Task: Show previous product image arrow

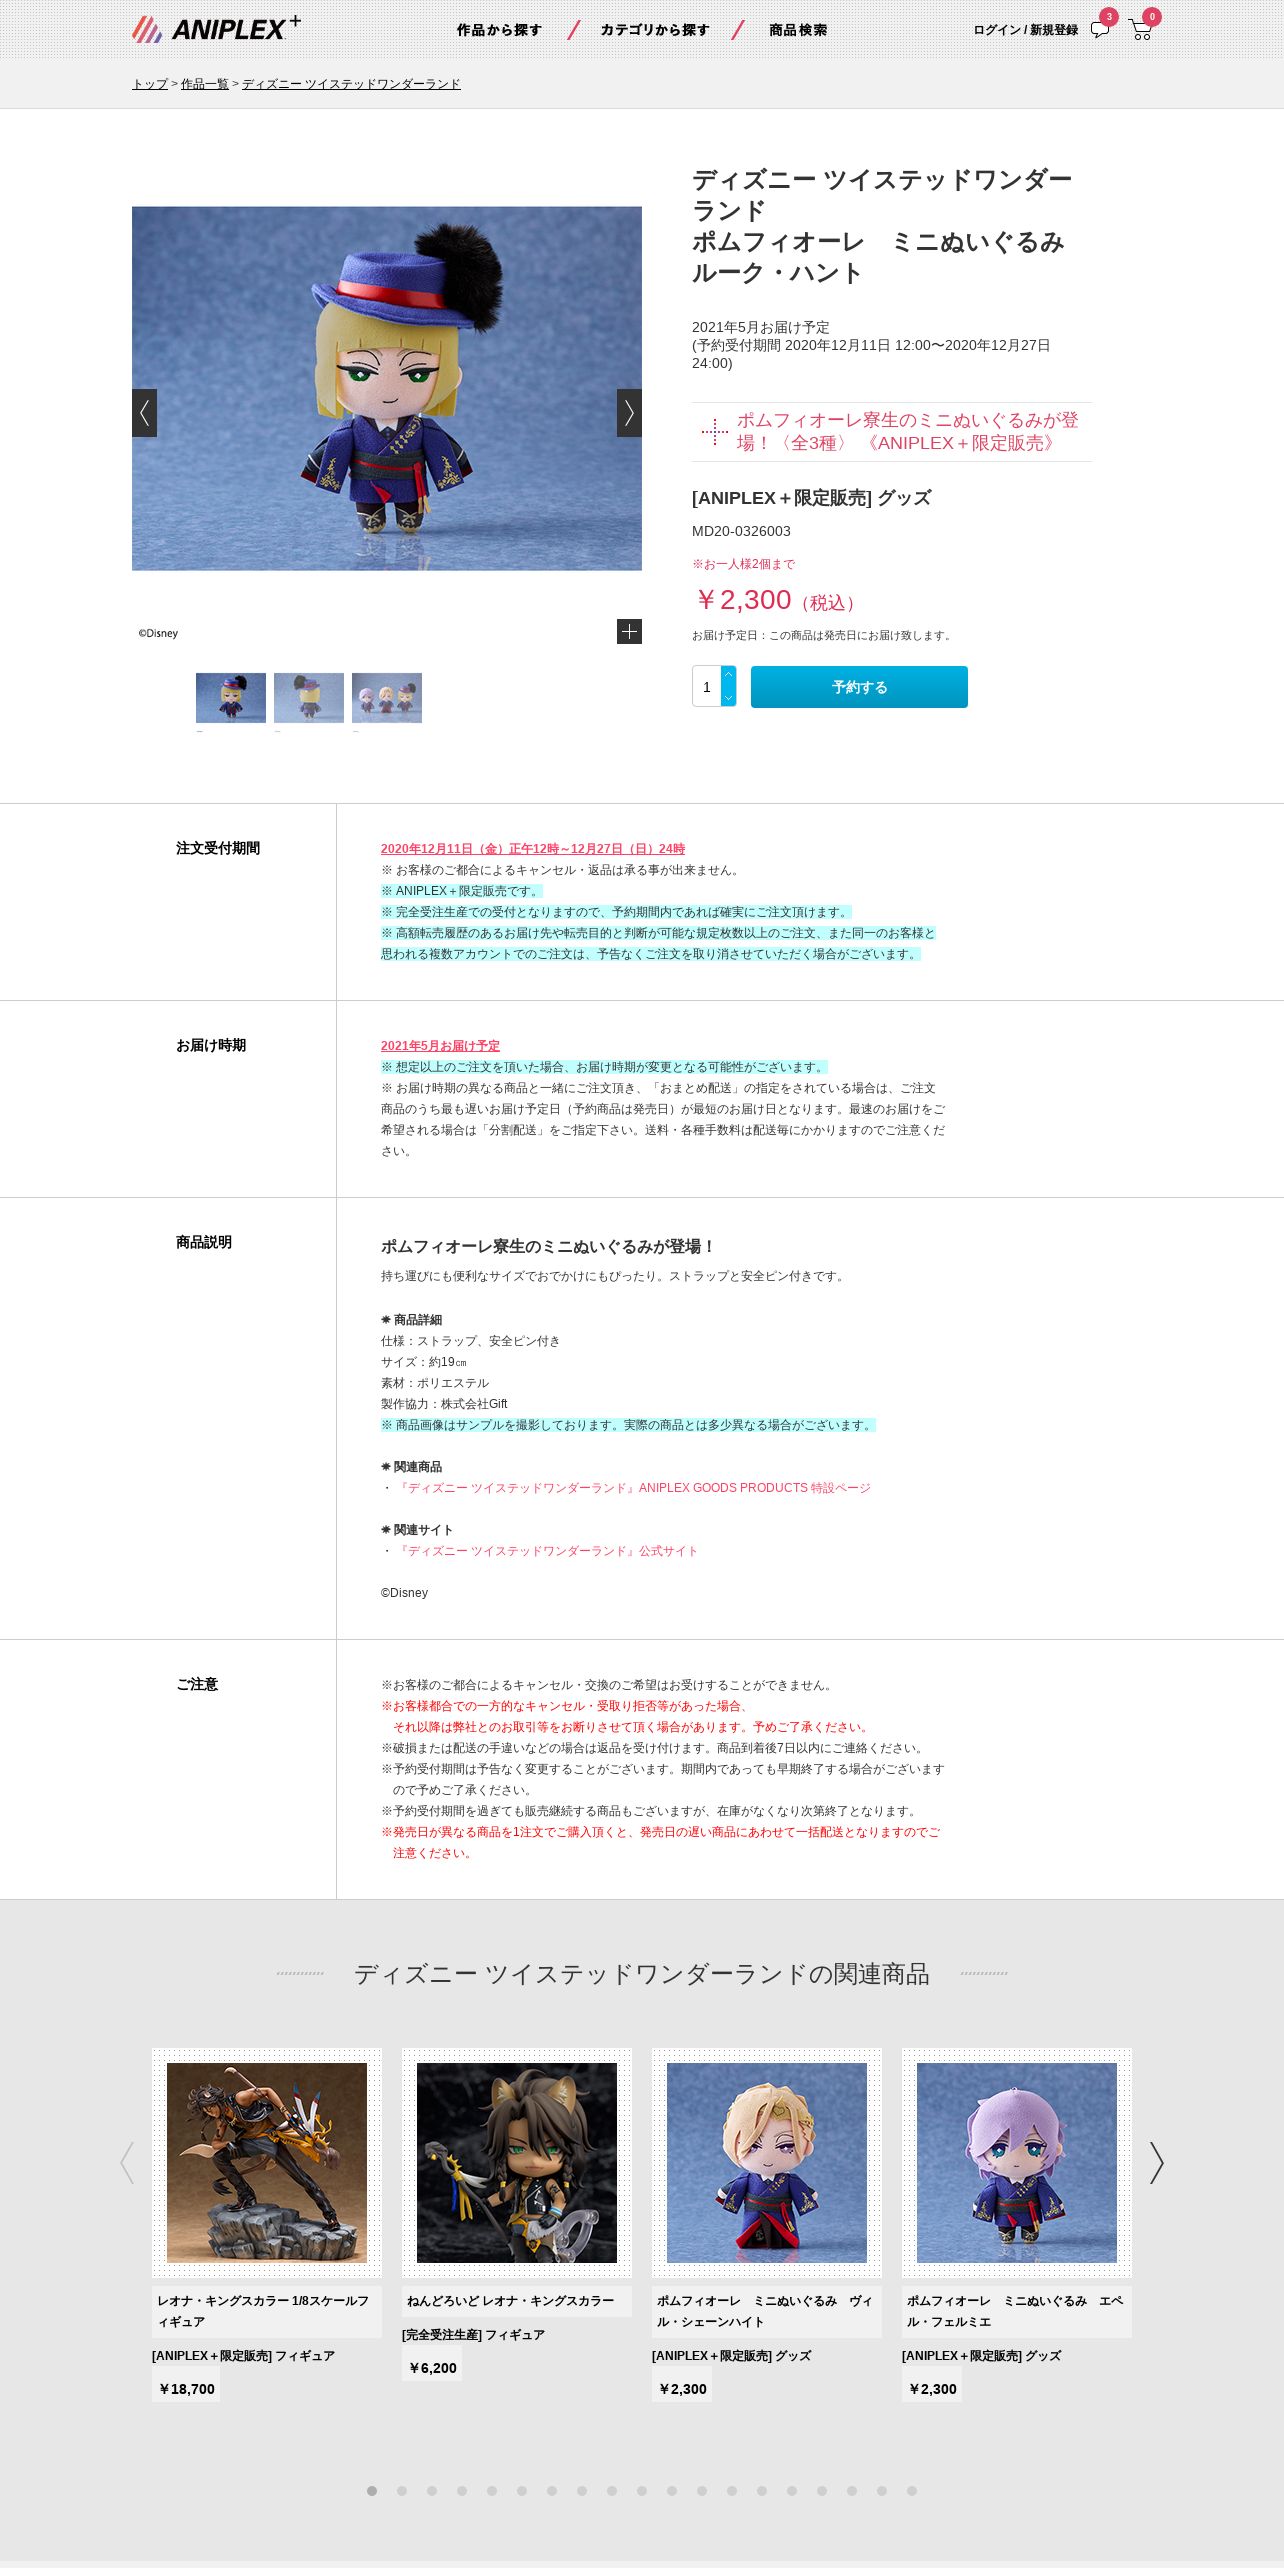Action: (x=144, y=413)
